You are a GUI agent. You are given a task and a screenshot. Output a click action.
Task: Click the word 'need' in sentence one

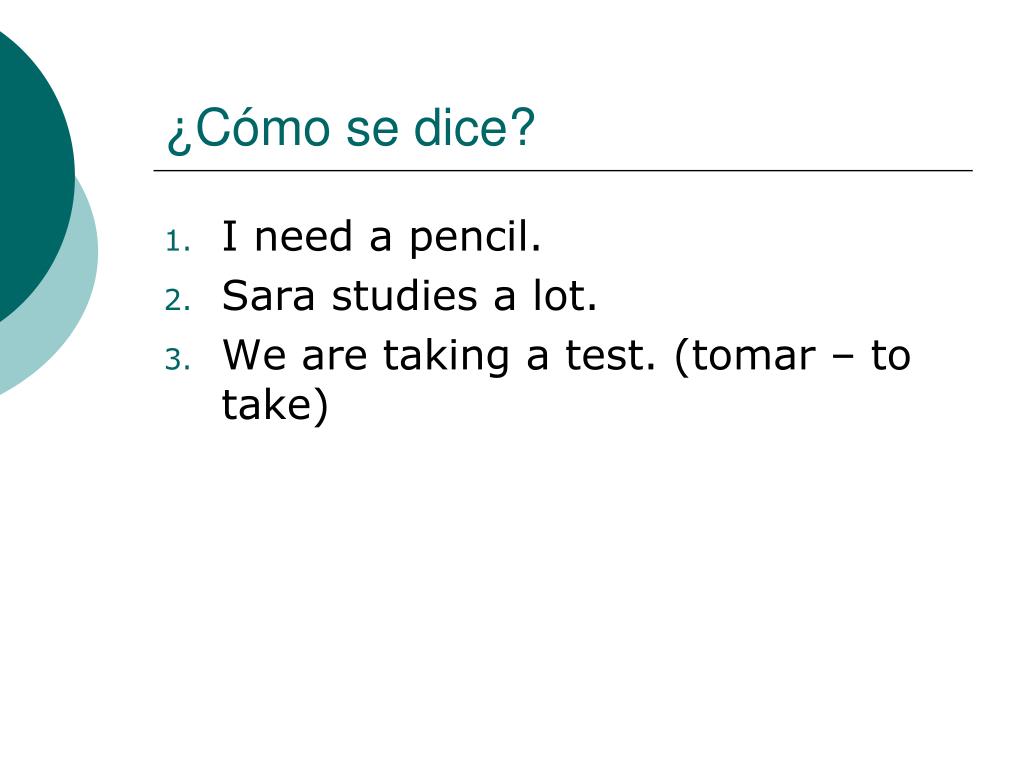pos(304,236)
